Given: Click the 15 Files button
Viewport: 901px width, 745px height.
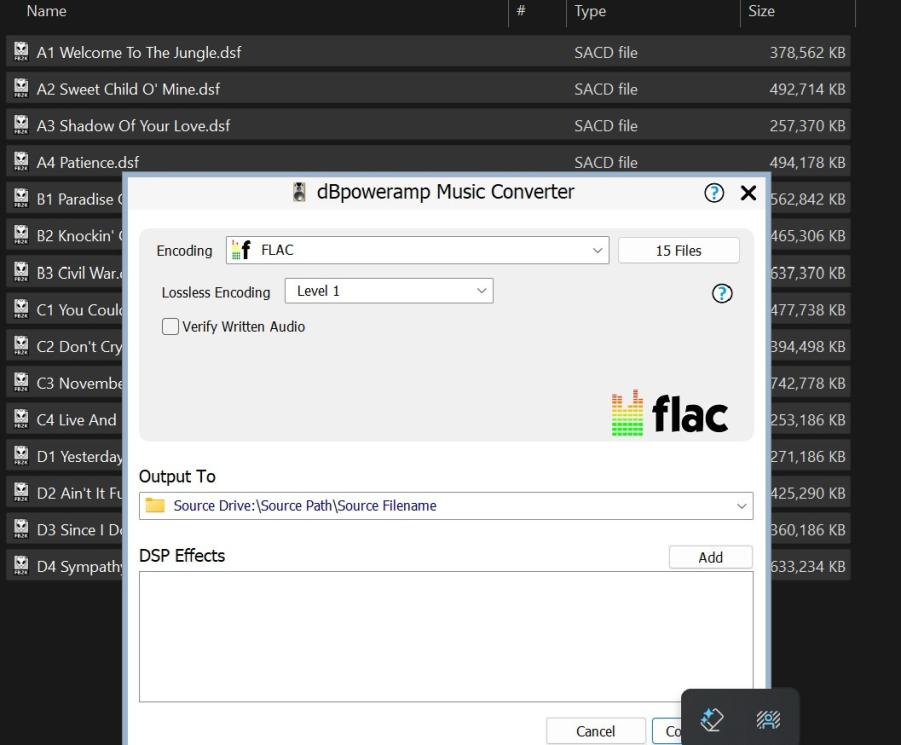Looking at the screenshot, I should [x=678, y=251].
